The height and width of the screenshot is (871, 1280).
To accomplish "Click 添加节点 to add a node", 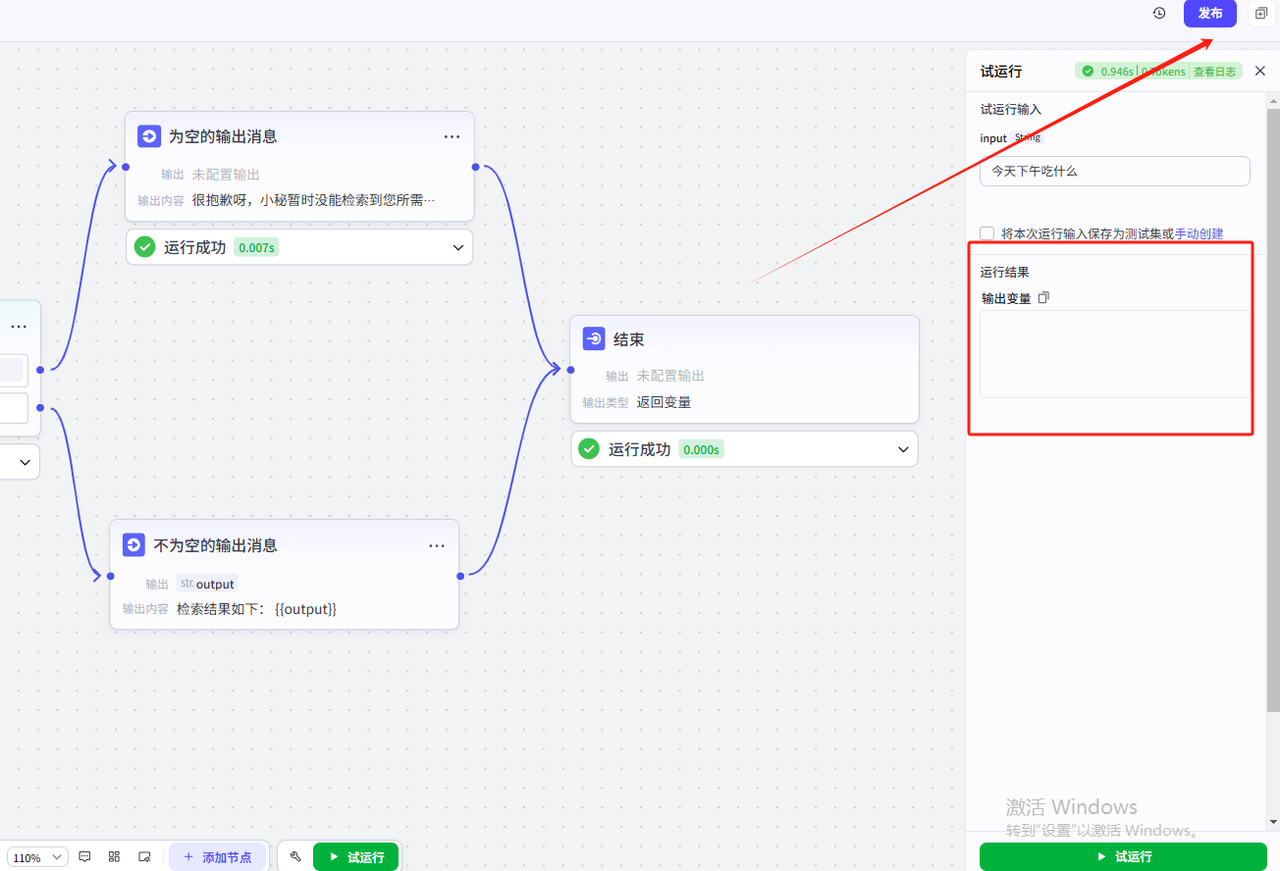I will point(217,857).
